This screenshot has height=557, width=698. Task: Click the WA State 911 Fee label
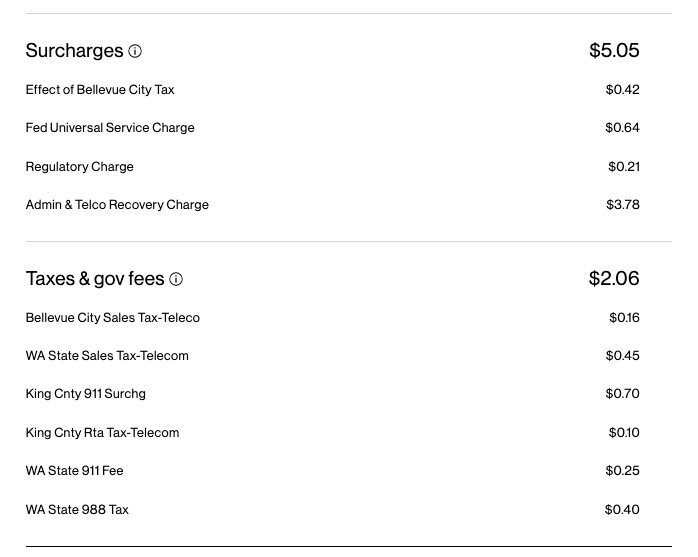pos(74,471)
